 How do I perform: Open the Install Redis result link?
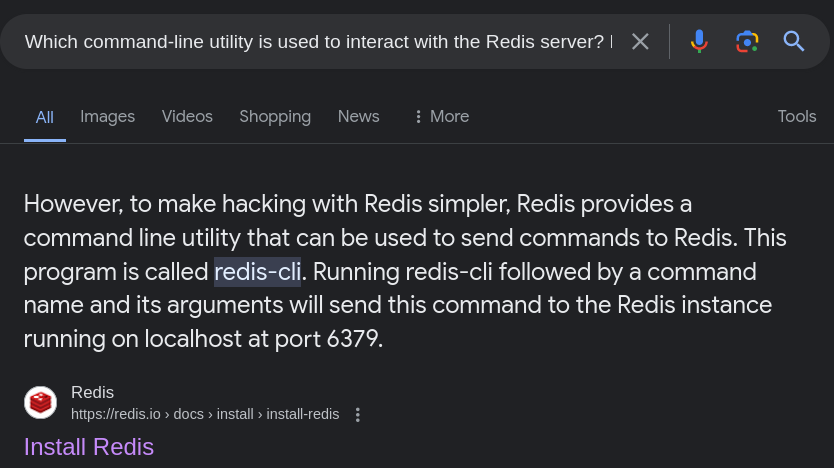tap(89, 446)
